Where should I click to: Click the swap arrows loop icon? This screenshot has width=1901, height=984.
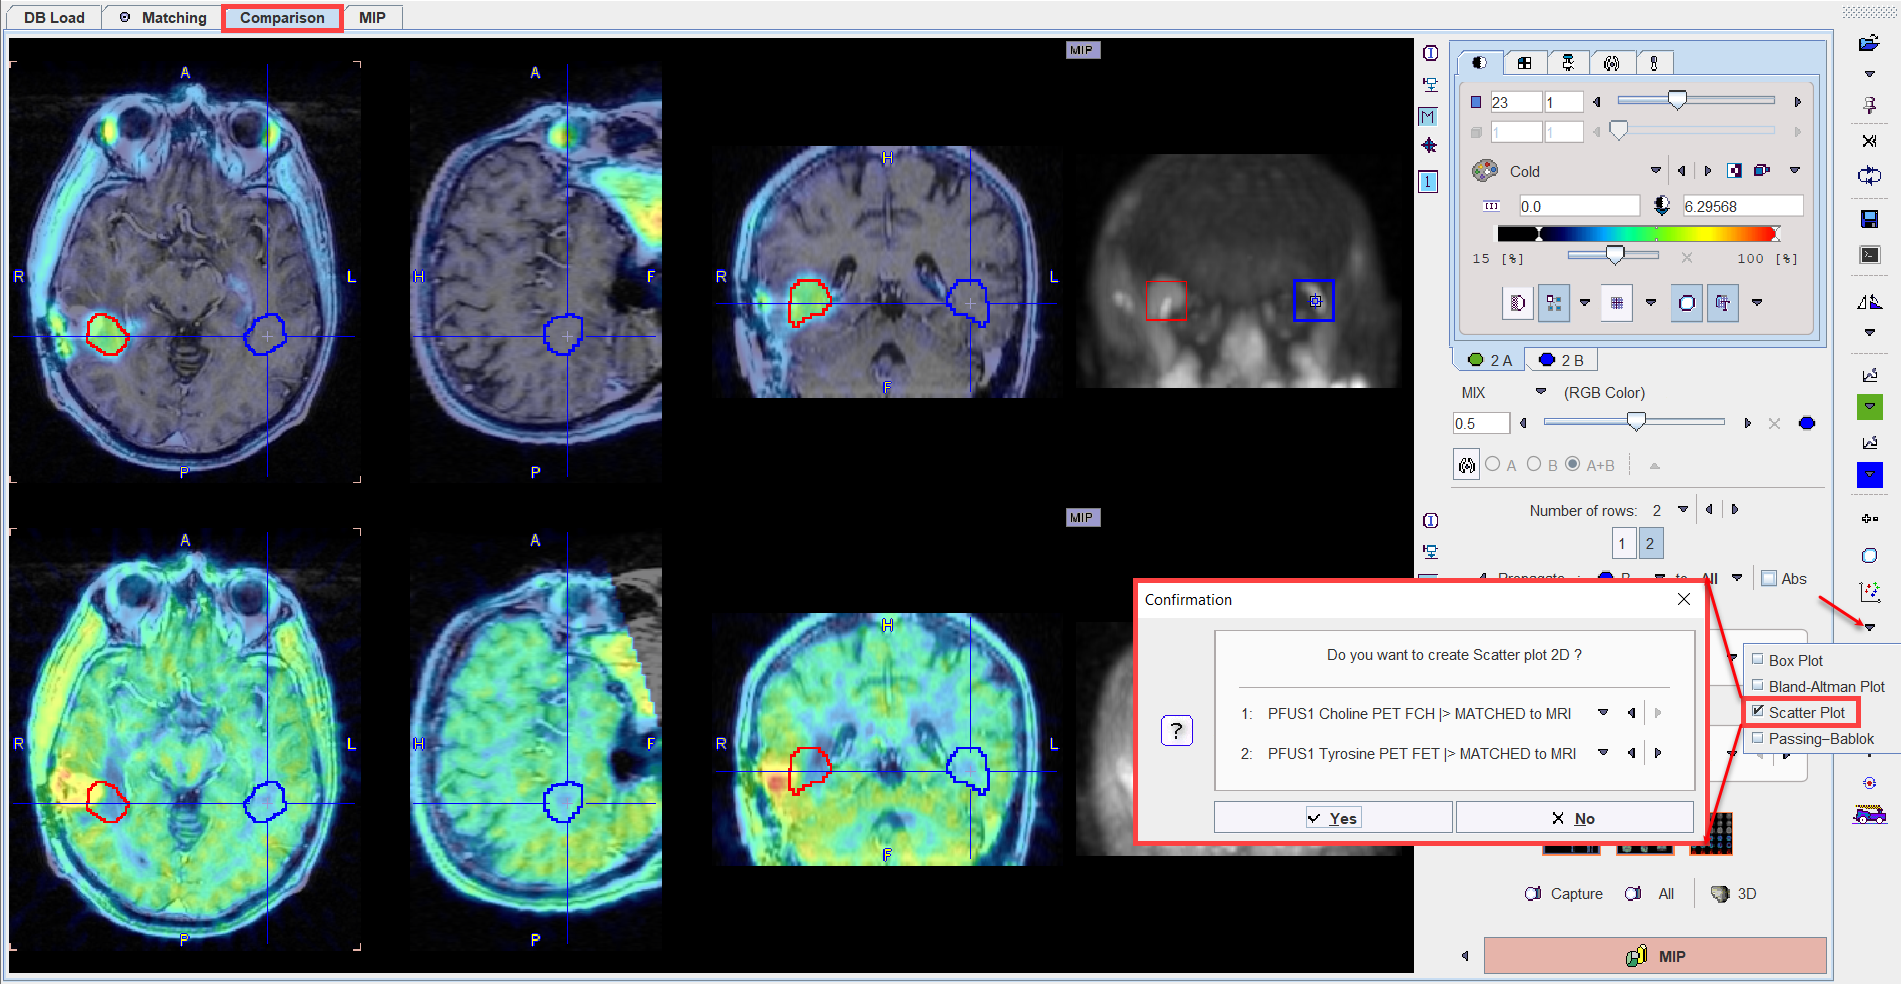[x=1869, y=176]
